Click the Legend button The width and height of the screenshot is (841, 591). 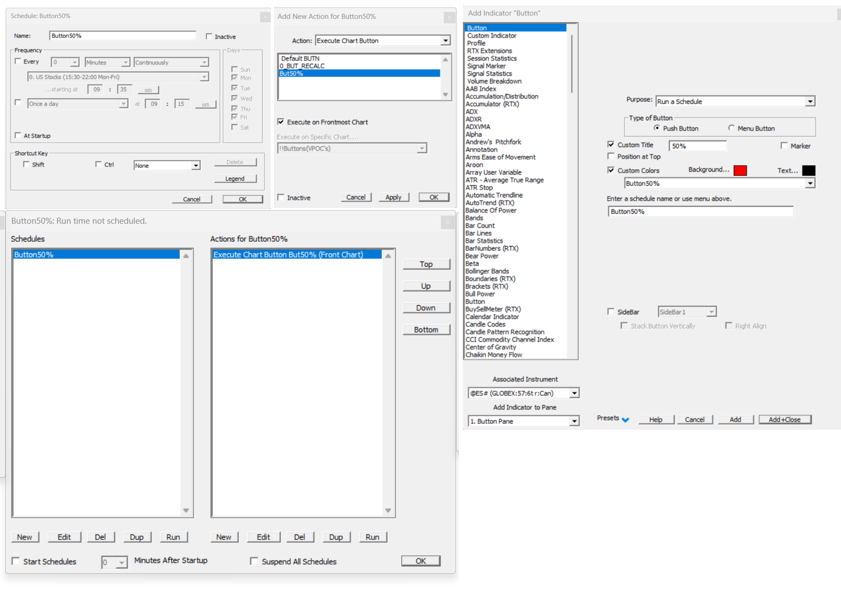(x=235, y=179)
